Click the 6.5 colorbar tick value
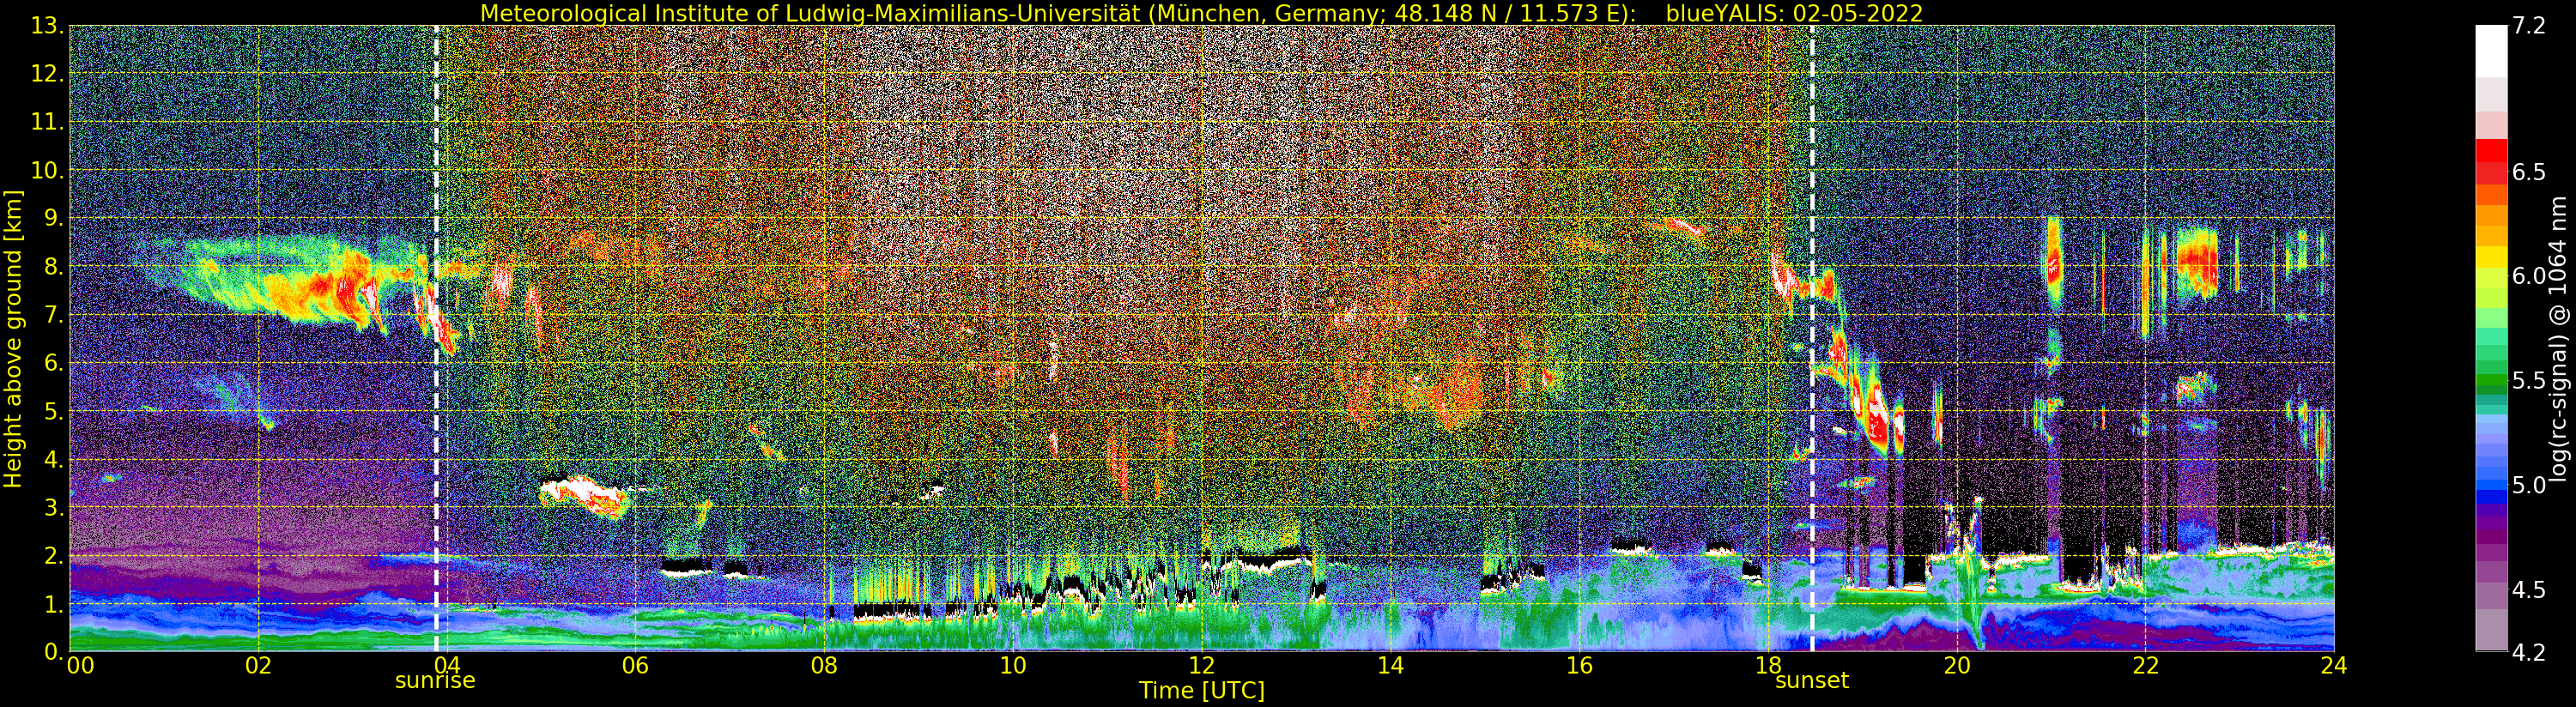The height and width of the screenshot is (707, 2576). coord(2529,172)
